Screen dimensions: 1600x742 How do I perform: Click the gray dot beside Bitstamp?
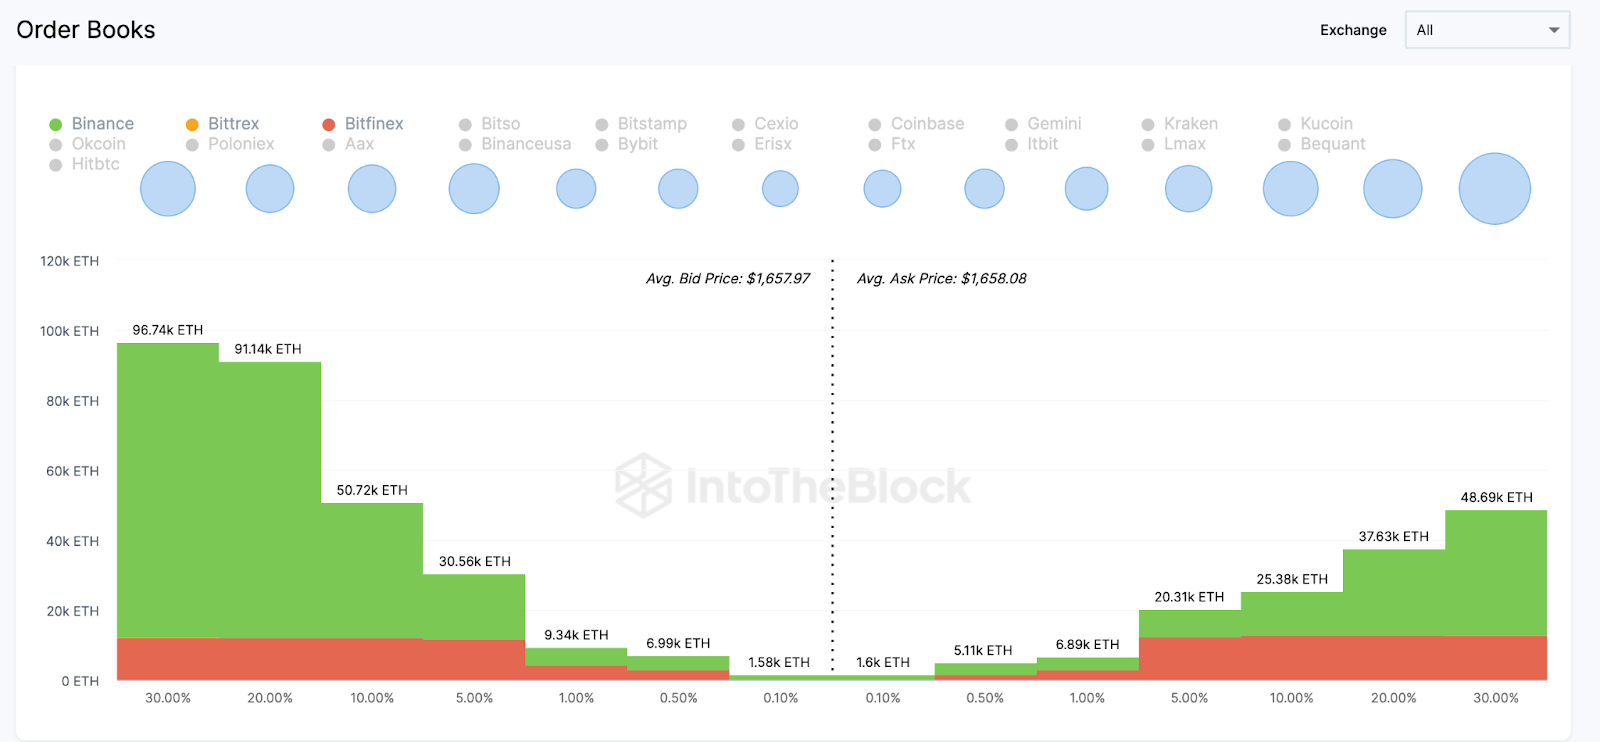click(x=602, y=125)
